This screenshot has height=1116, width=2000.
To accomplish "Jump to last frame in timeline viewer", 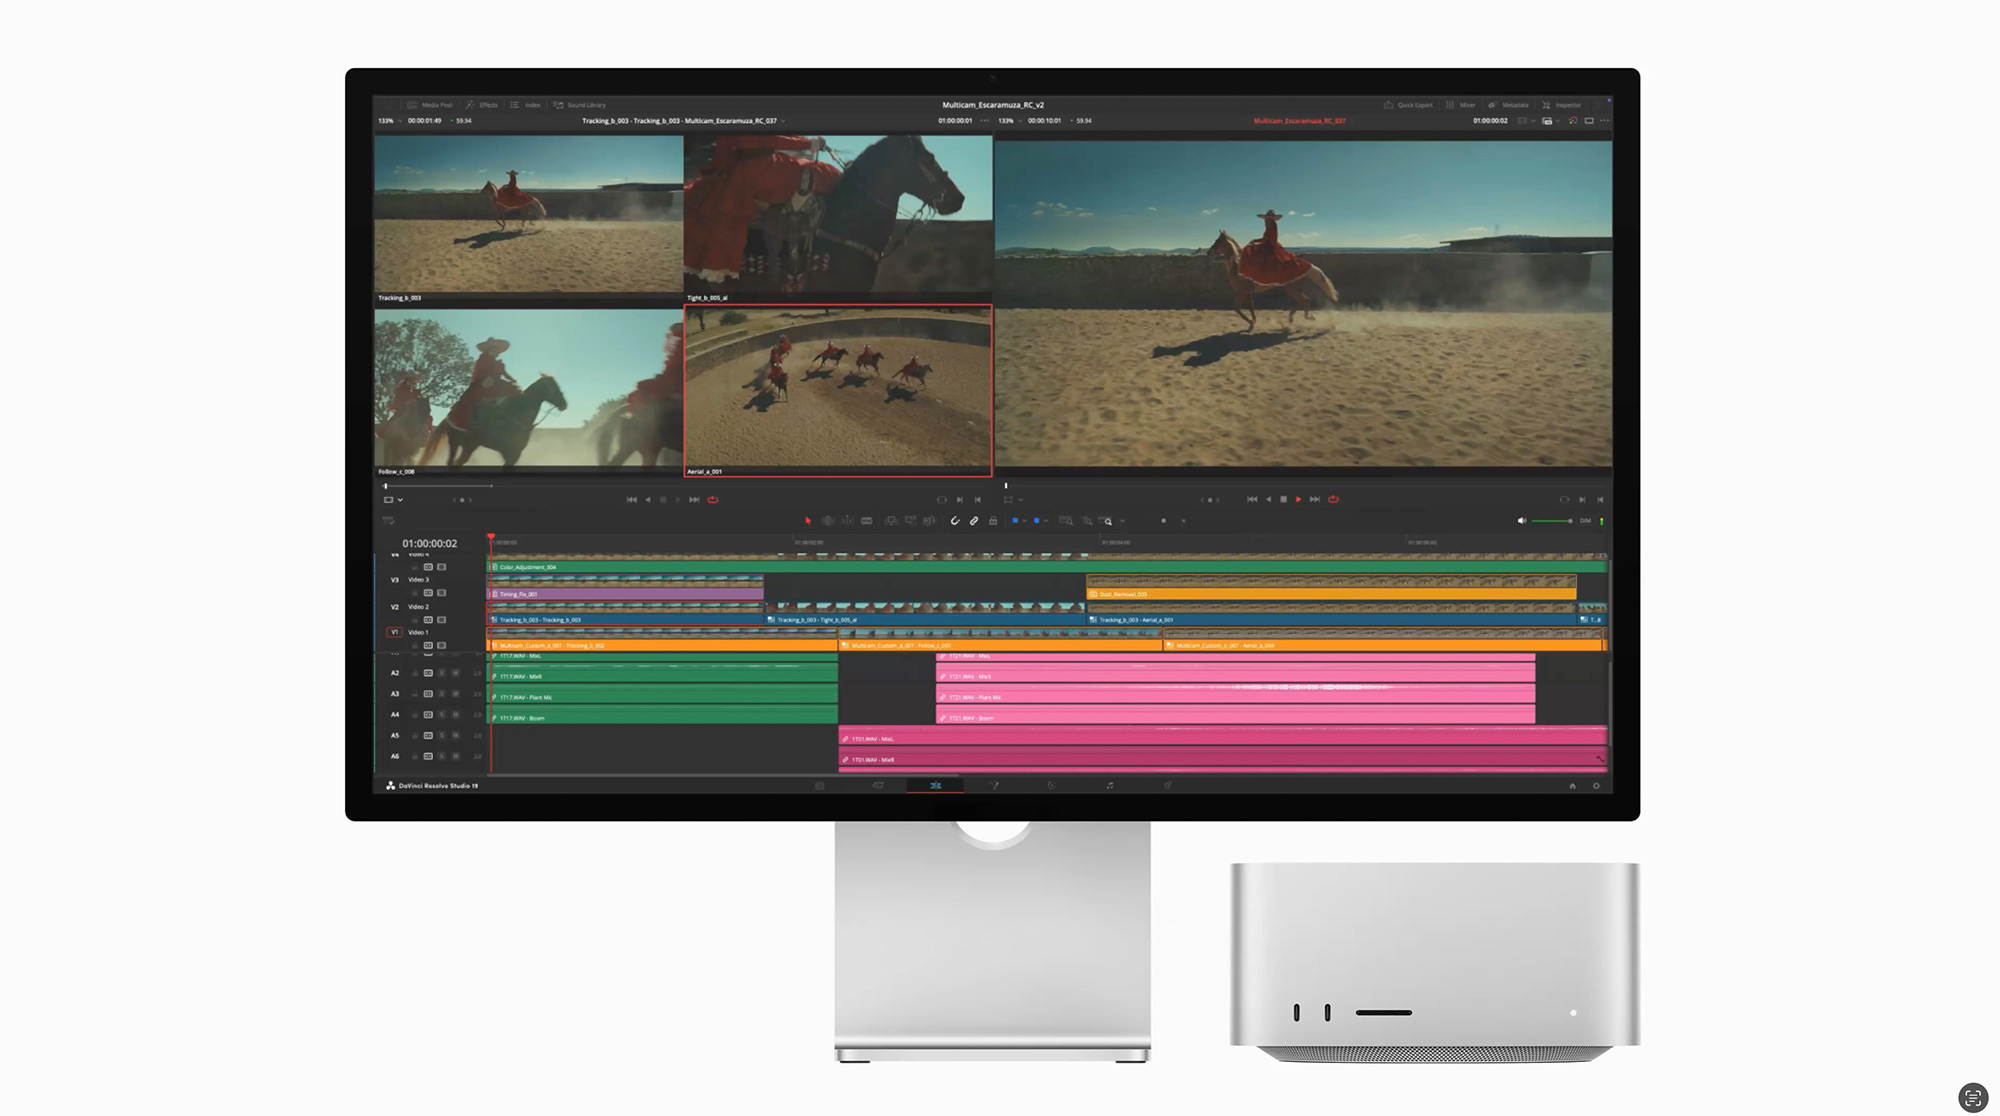I will tap(1315, 499).
